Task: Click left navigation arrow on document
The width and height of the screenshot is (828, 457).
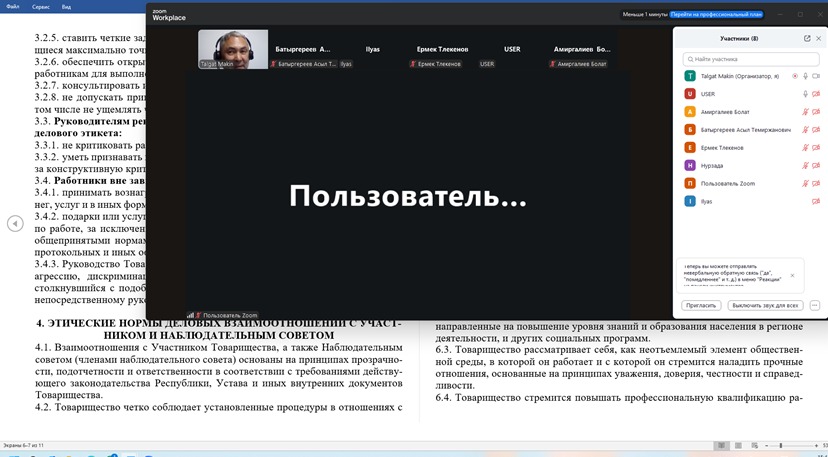Action: point(14,224)
